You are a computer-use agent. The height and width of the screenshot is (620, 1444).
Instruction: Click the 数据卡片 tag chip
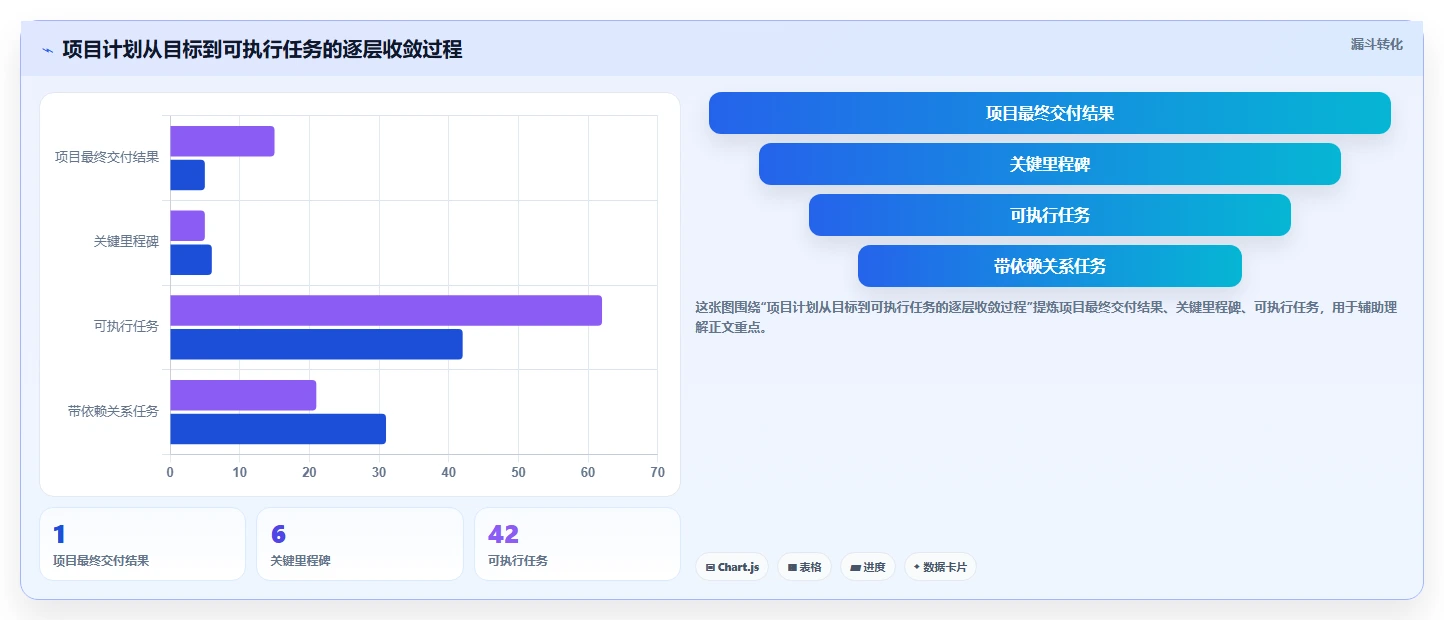point(940,567)
